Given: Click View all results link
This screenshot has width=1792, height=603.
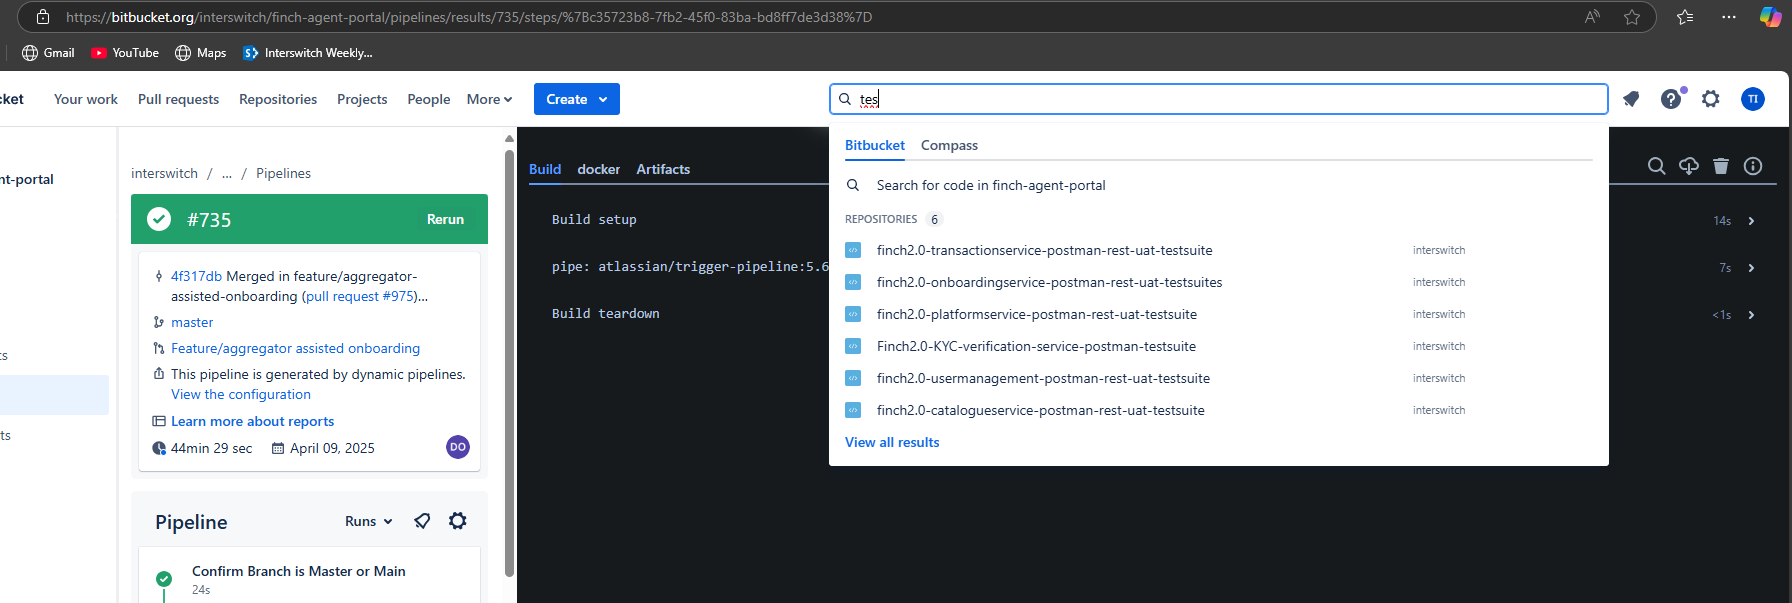Looking at the screenshot, I should (892, 442).
